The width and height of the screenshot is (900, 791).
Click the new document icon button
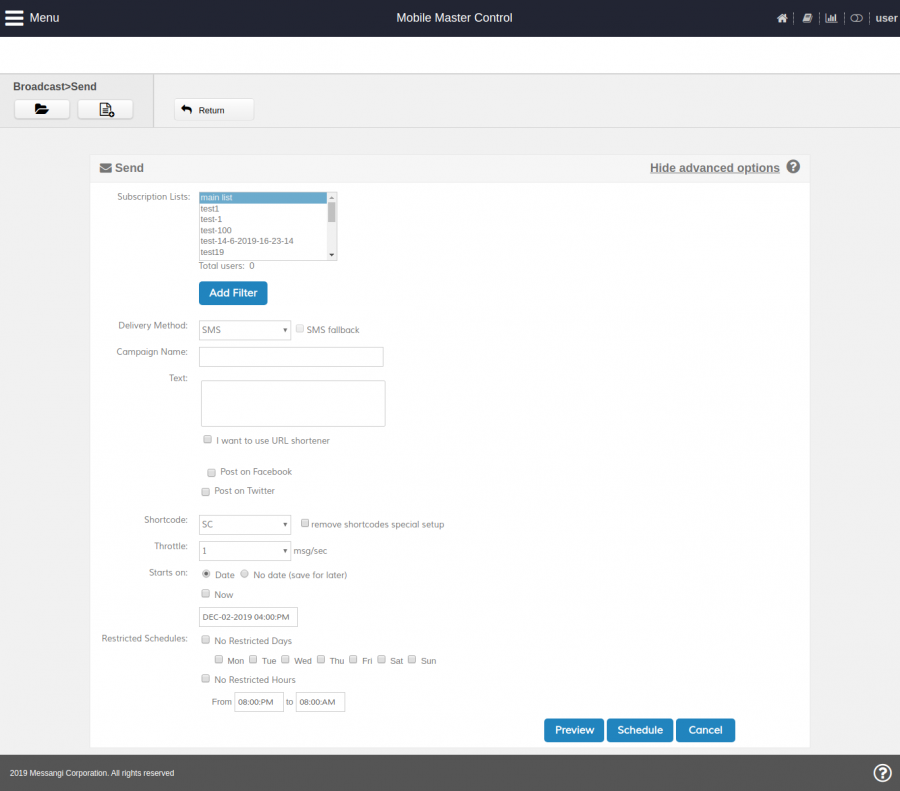(x=105, y=110)
